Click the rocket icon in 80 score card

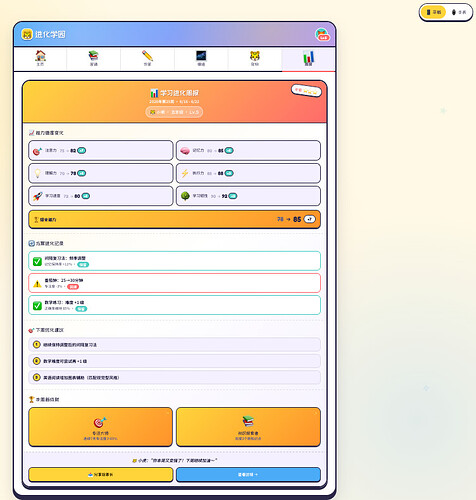click(x=37, y=196)
